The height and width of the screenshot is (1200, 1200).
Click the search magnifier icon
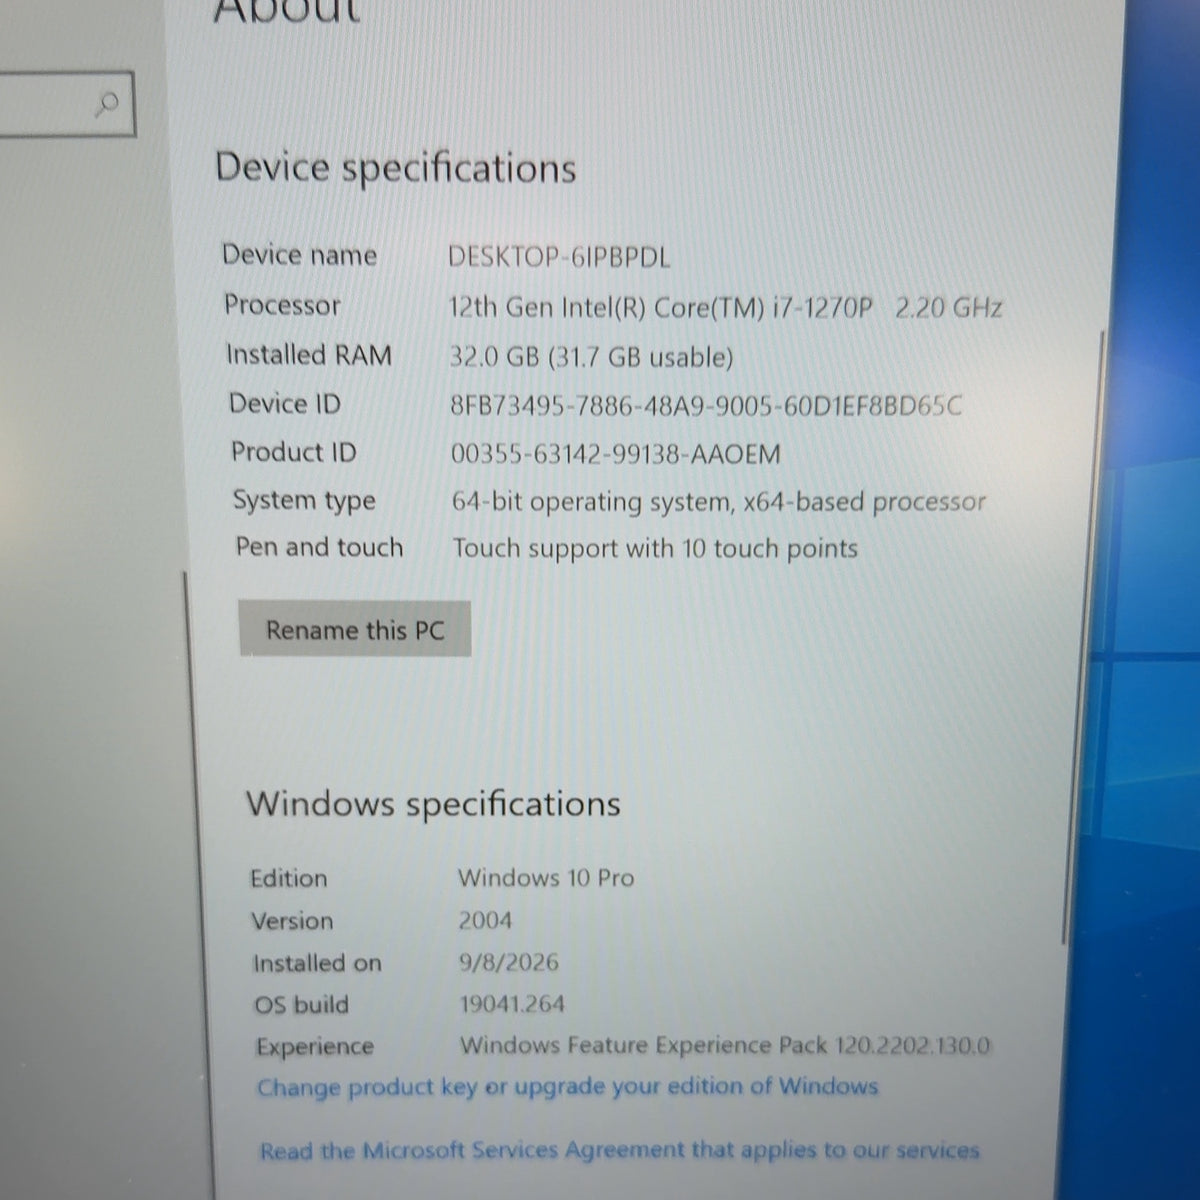point(108,103)
